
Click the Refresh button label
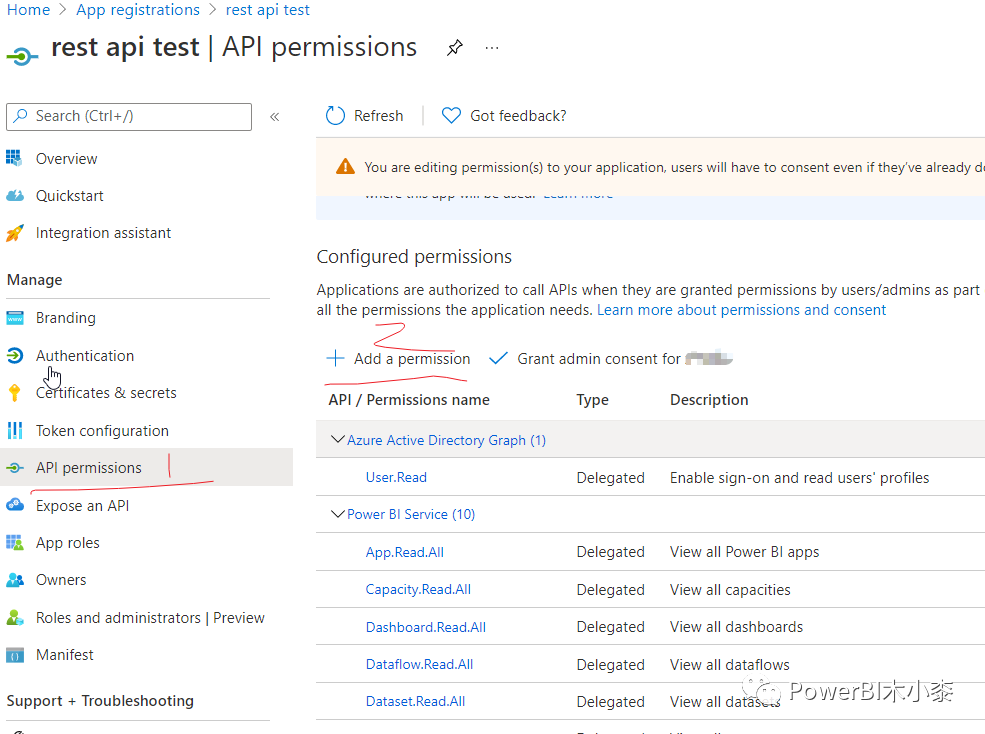click(378, 116)
